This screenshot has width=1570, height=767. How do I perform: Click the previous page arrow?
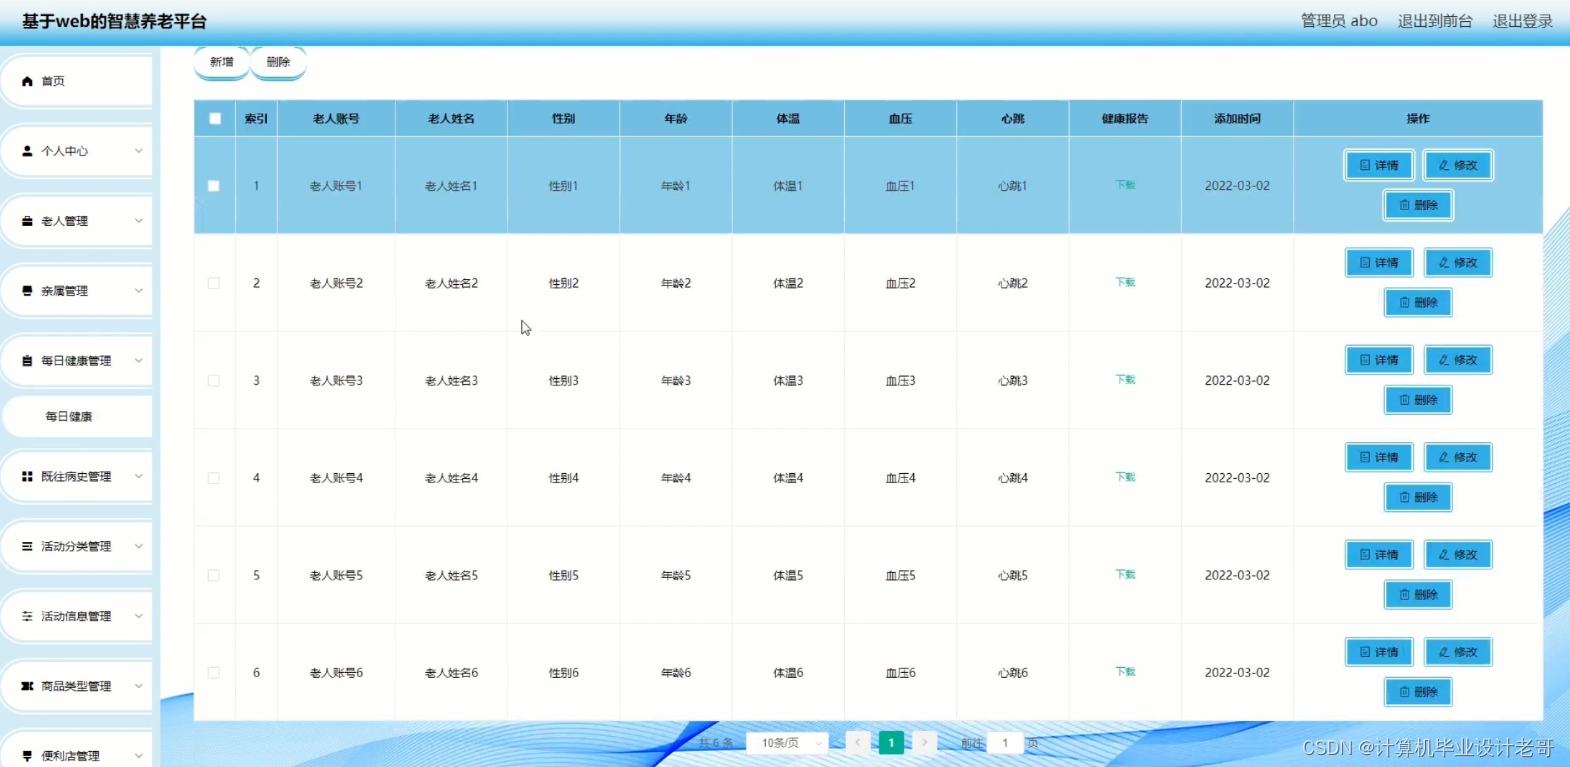point(858,742)
